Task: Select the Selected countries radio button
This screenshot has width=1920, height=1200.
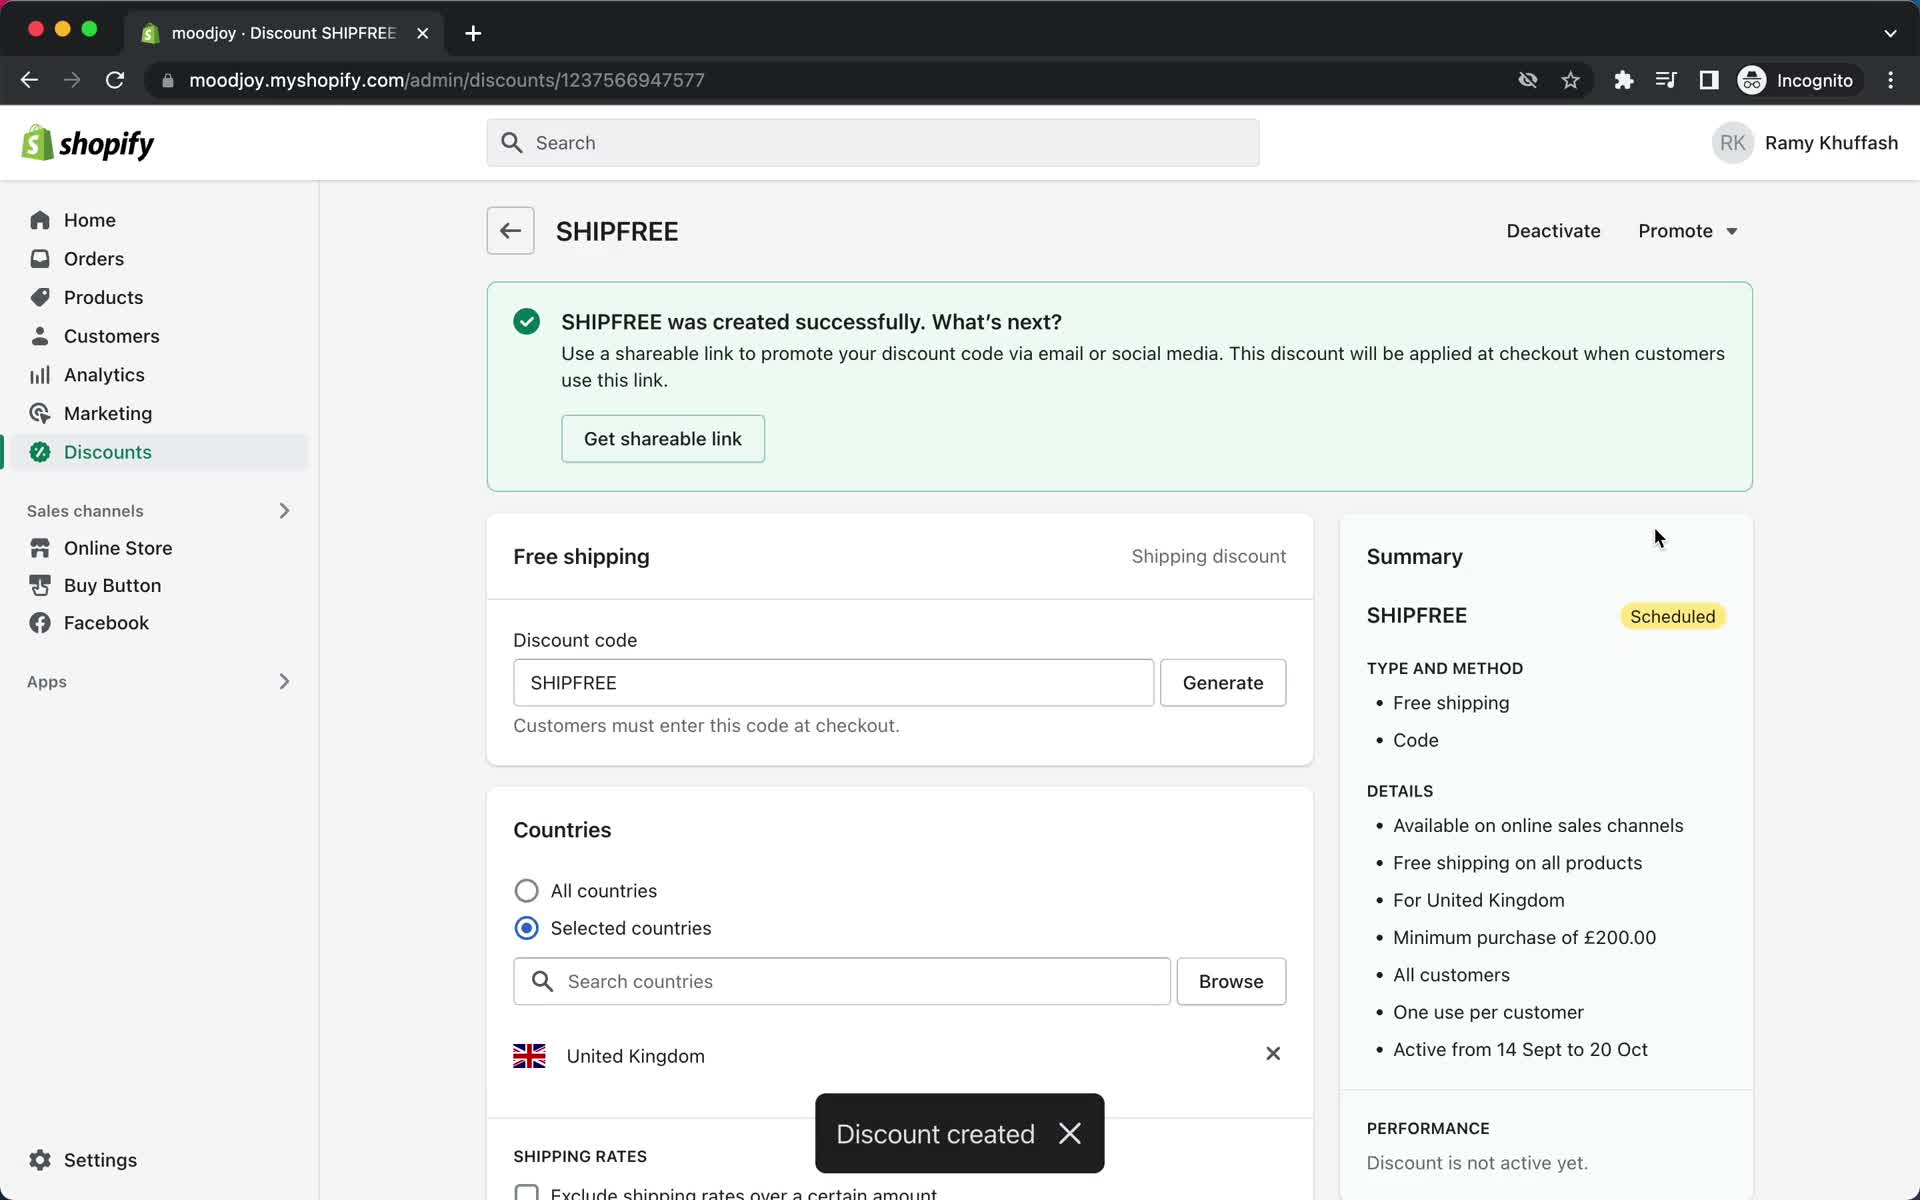Action: pos(525,928)
